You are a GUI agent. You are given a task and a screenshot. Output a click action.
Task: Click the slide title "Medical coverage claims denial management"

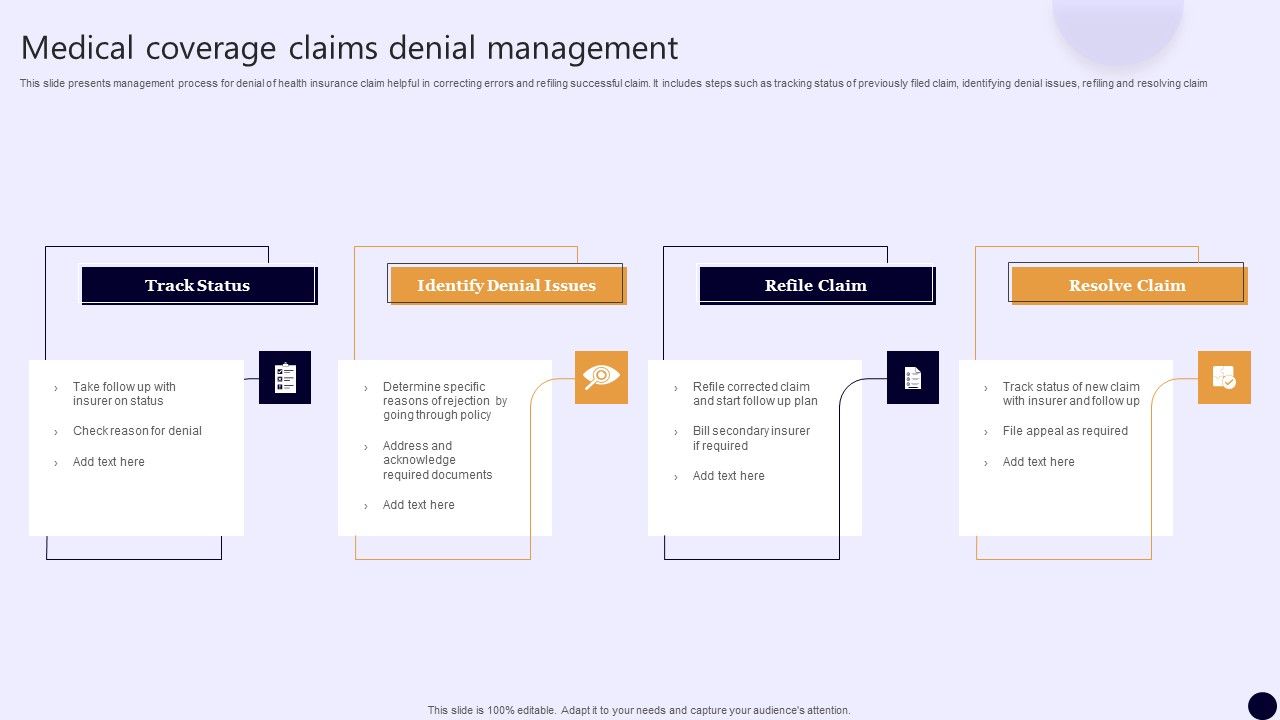[x=348, y=47]
